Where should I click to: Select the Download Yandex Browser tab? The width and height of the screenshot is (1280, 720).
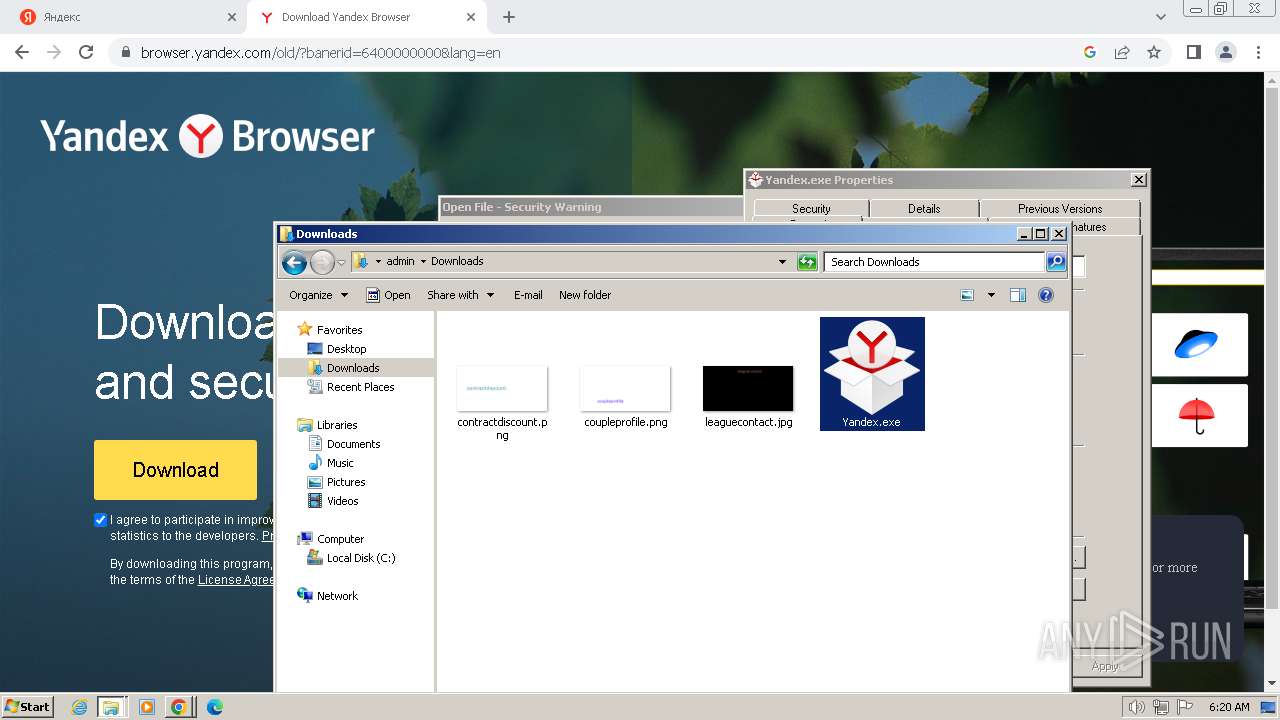click(x=367, y=17)
